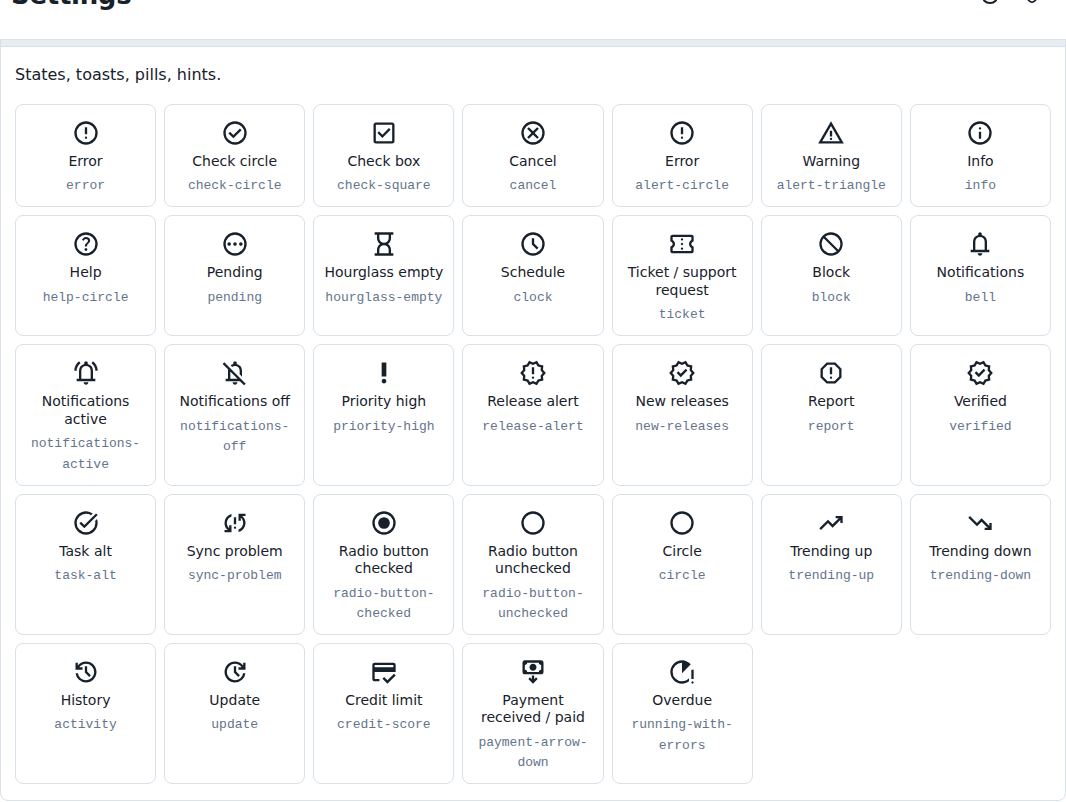The height and width of the screenshot is (802, 1066).
Task: Click the Priority high exclamation icon
Action: point(383,373)
